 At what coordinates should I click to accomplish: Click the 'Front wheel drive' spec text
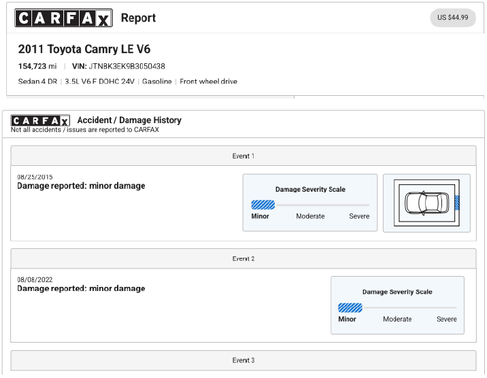point(208,82)
